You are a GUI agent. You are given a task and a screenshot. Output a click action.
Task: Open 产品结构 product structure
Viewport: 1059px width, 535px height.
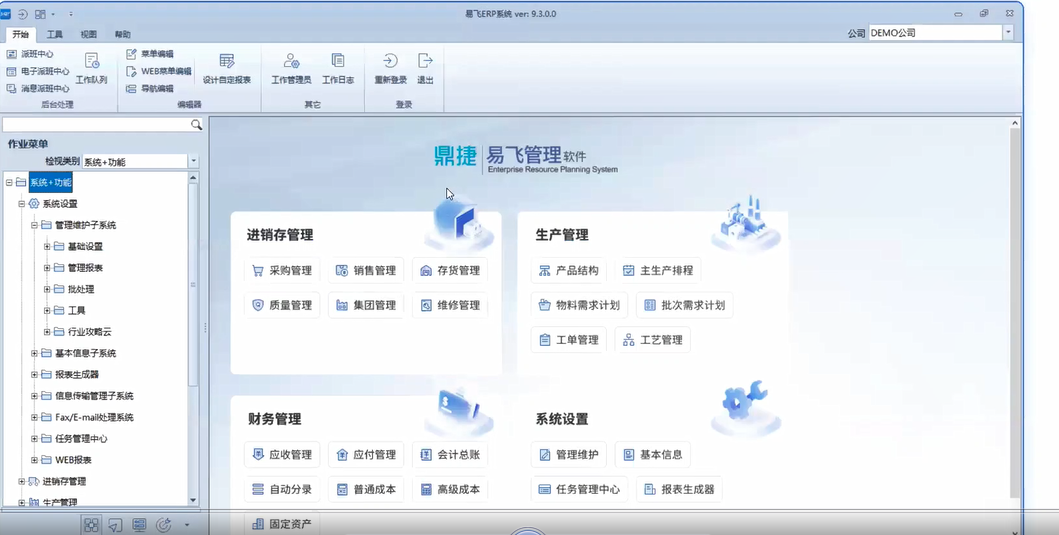point(569,270)
